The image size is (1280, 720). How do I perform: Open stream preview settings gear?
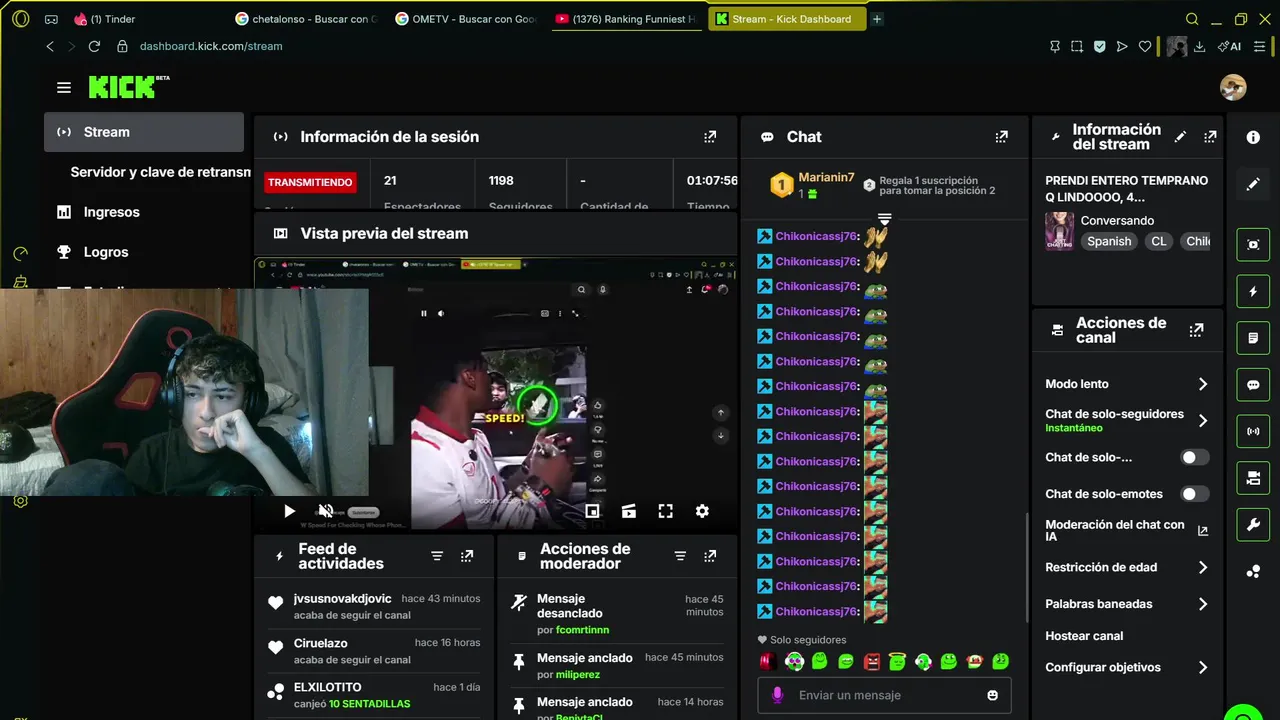tap(702, 511)
